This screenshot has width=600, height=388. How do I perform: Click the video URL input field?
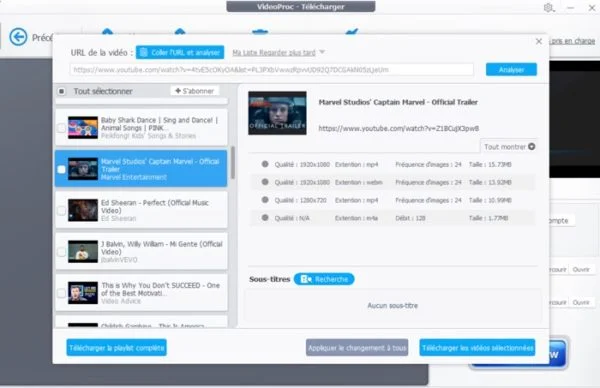point(271,70)
